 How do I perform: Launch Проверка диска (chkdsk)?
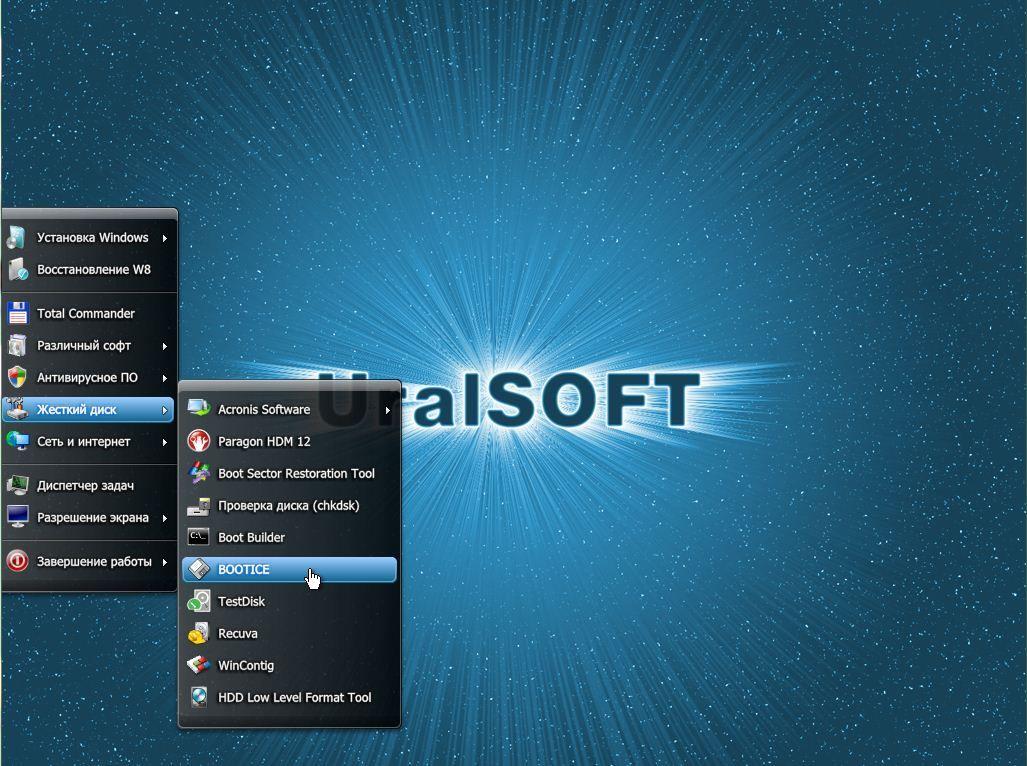pyautogui.click(x=288, y=505)
